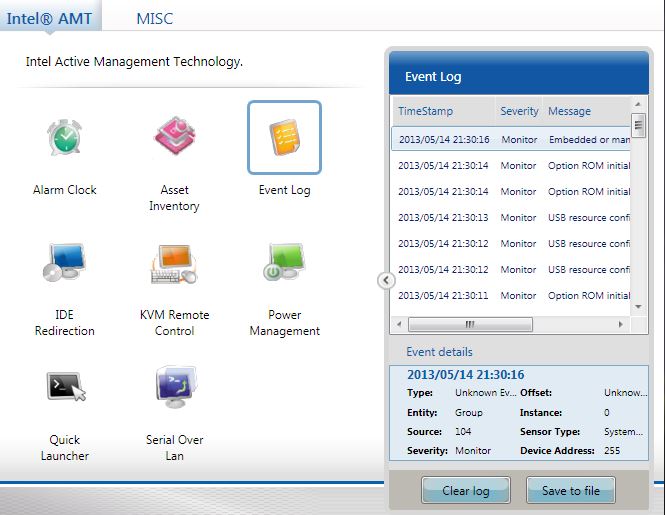
Task: Open the Power Management icon
Action: pyautogui.click(x=285, y=261)
